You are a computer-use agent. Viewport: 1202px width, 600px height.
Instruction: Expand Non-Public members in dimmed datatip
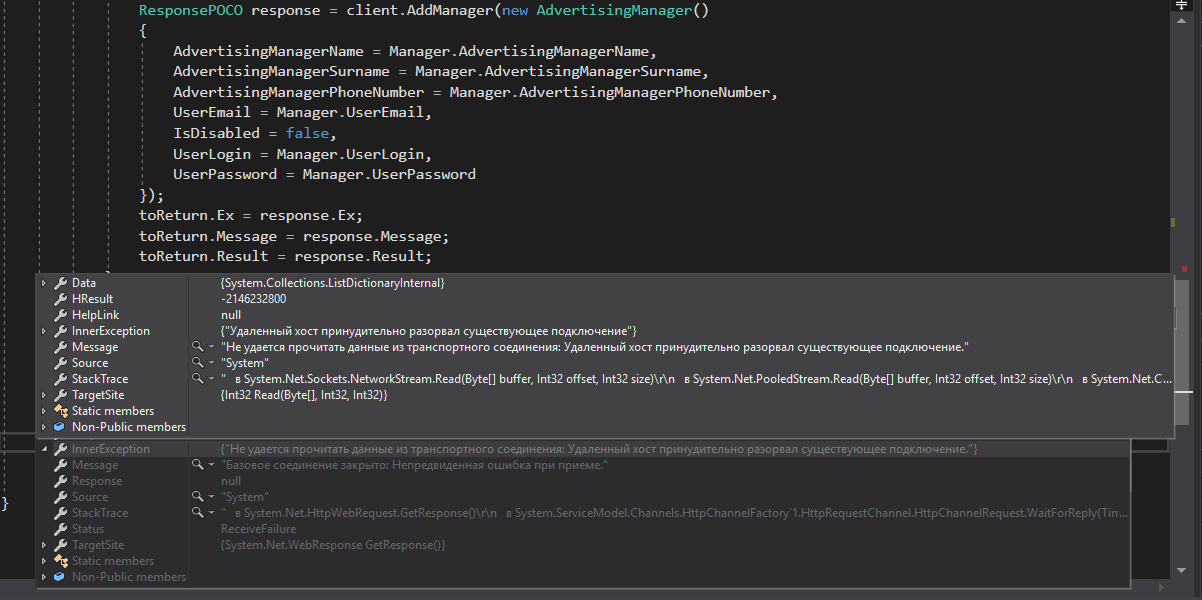[x=44, y=577]
